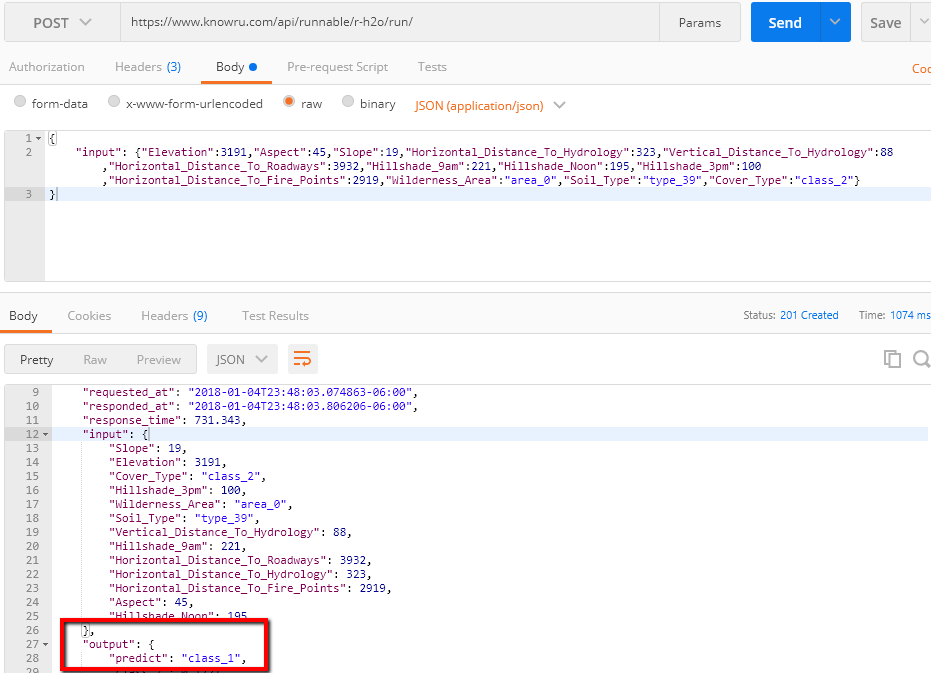Open the Test Results tab
The width and height of the screenshot is (931, 673).
(x=275, y=315)
